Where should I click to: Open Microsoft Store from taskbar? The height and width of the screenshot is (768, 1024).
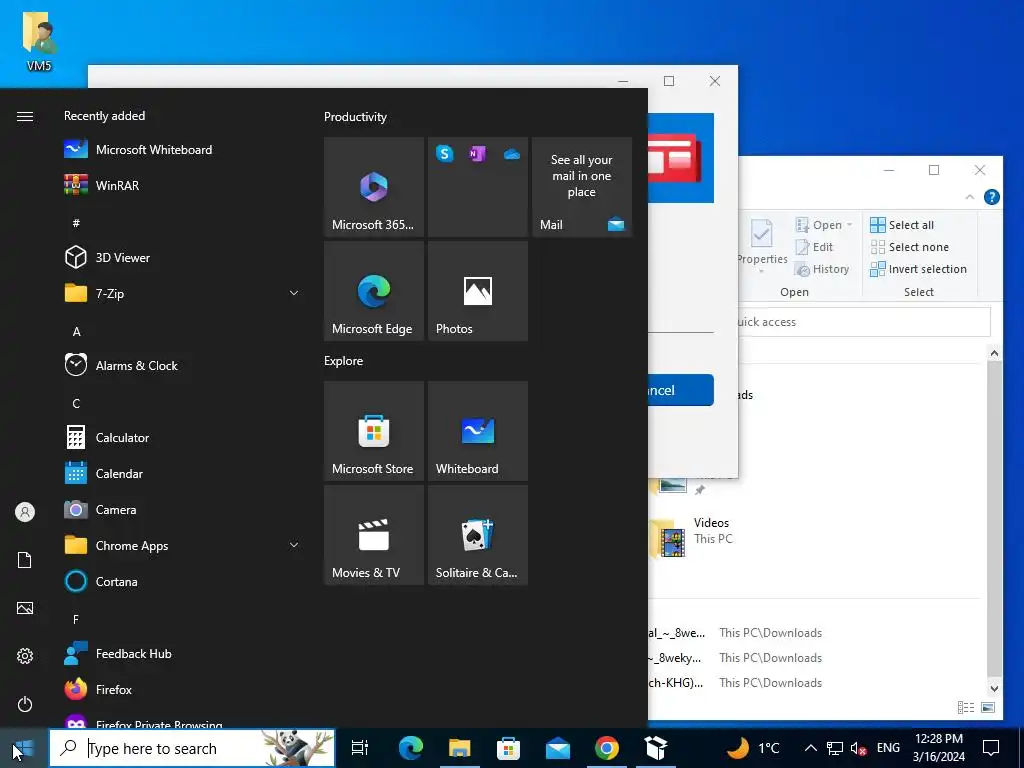pyautogui.click(x=508, y=748)
